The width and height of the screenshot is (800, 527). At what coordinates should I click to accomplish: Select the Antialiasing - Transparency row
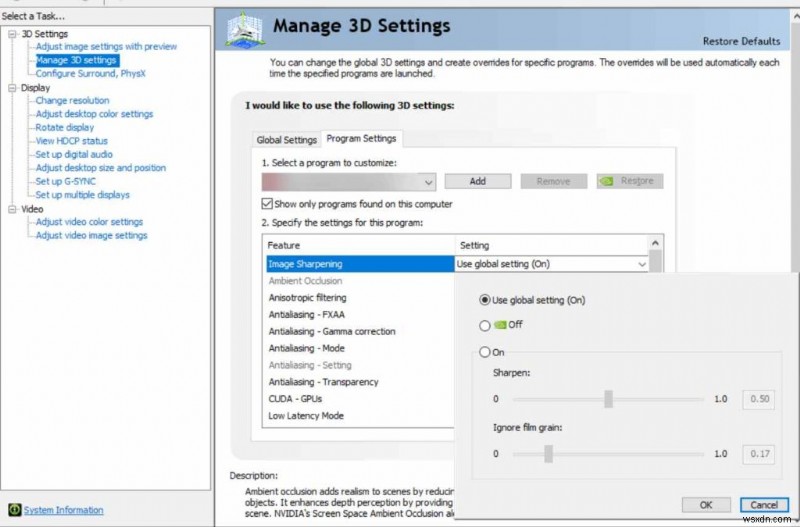[360, 382]
